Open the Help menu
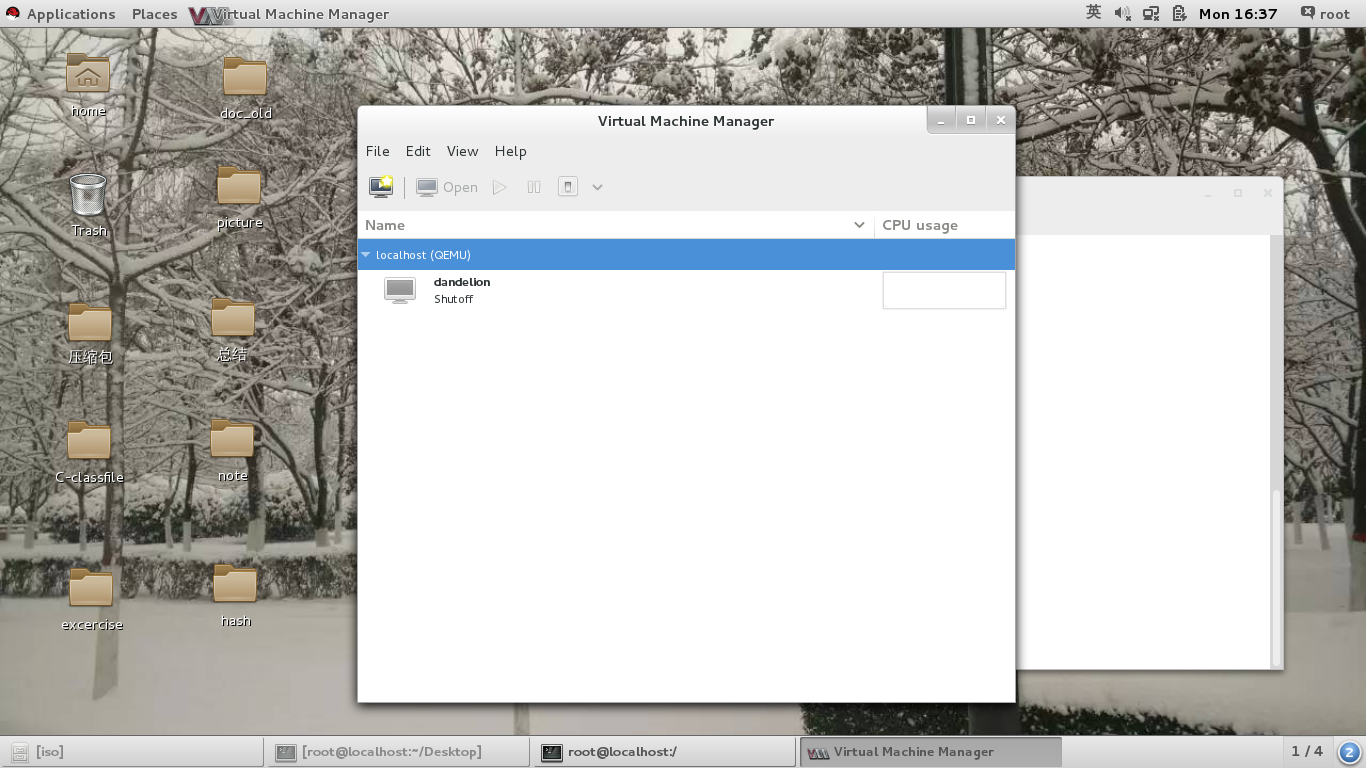 point(510,151)
